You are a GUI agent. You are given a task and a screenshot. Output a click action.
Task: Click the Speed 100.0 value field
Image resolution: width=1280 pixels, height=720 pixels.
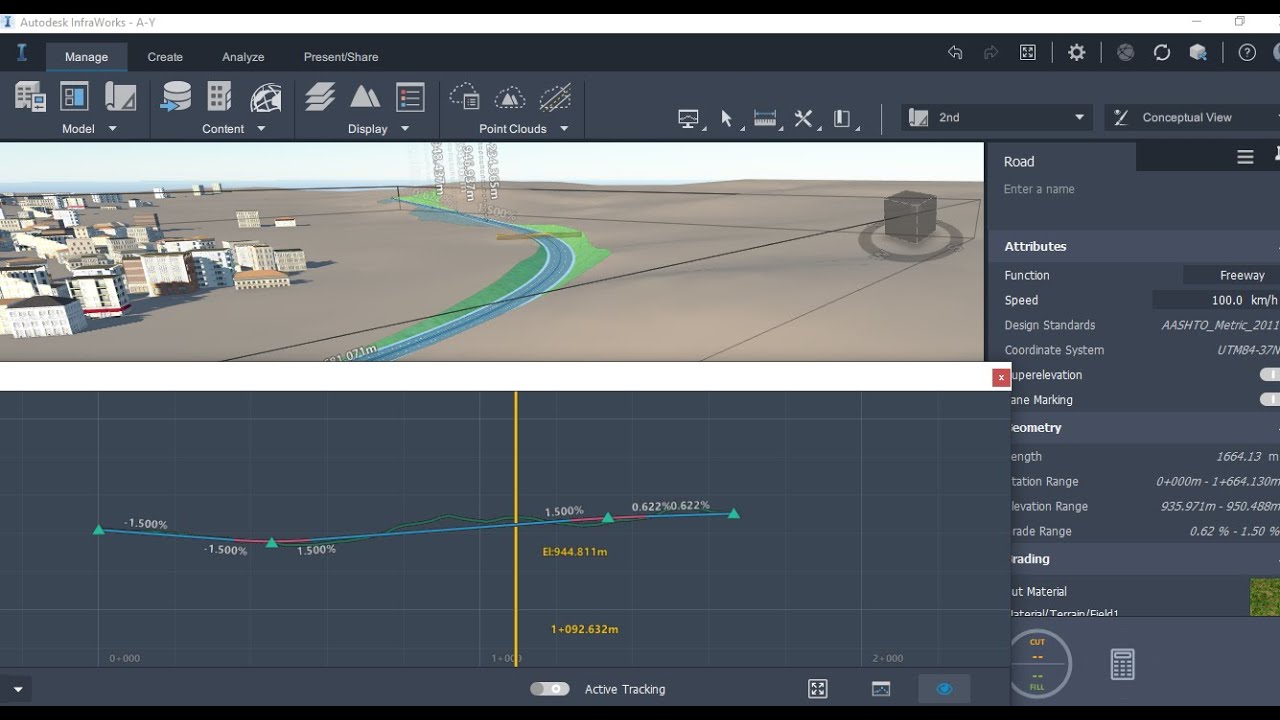1215,300
